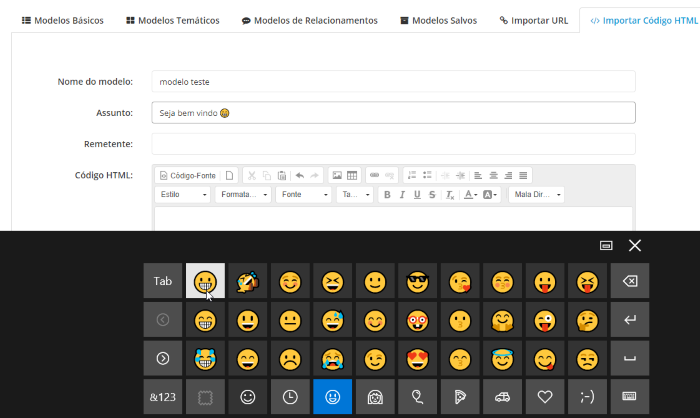Close the touch keyboard
The height and width of the screenshot is (418, 700).
(x=635, y=246)
